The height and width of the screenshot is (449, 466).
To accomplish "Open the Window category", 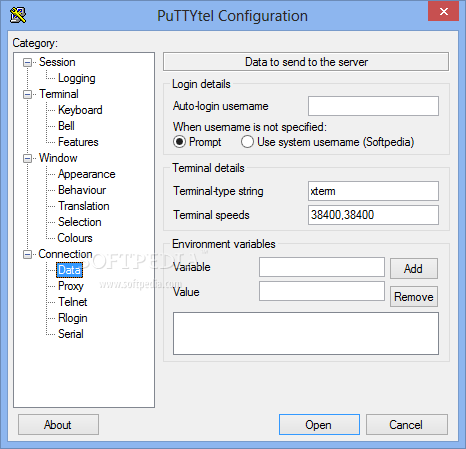I will click(x=58, y=158).
